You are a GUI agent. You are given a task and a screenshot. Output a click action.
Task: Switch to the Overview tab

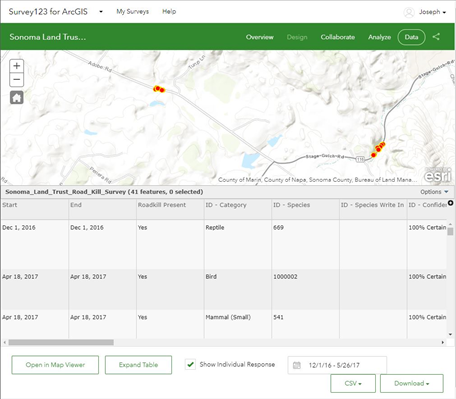(260, 37)
